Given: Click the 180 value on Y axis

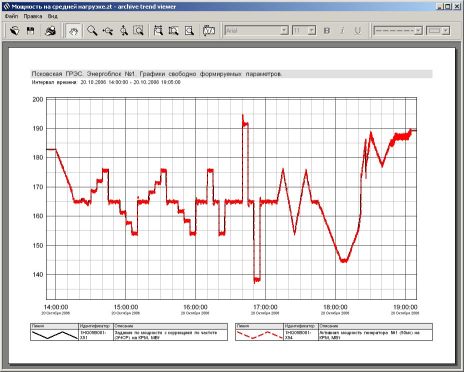Looking at the screenshot, I should [x=38, y=158].
